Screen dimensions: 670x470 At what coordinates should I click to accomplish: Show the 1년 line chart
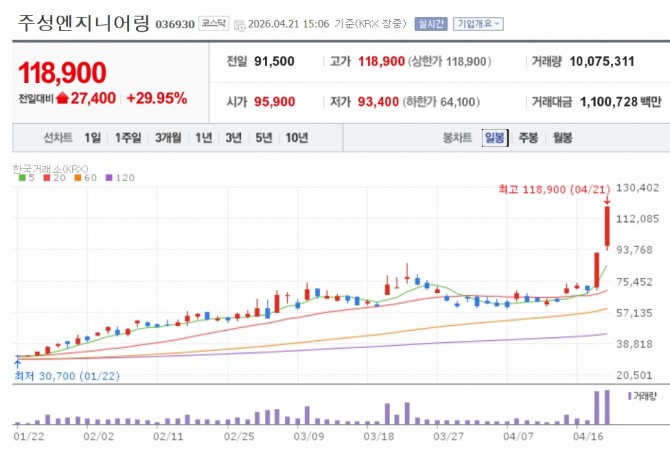click(x=203, y=138)
